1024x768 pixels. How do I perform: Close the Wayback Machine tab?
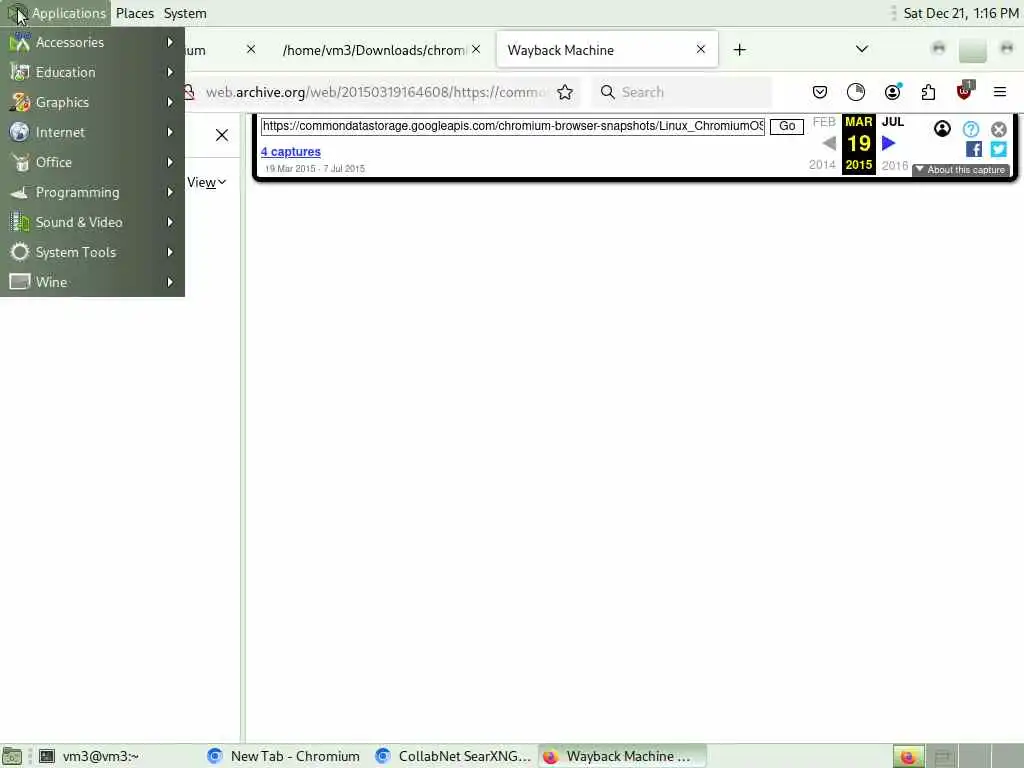701,49
